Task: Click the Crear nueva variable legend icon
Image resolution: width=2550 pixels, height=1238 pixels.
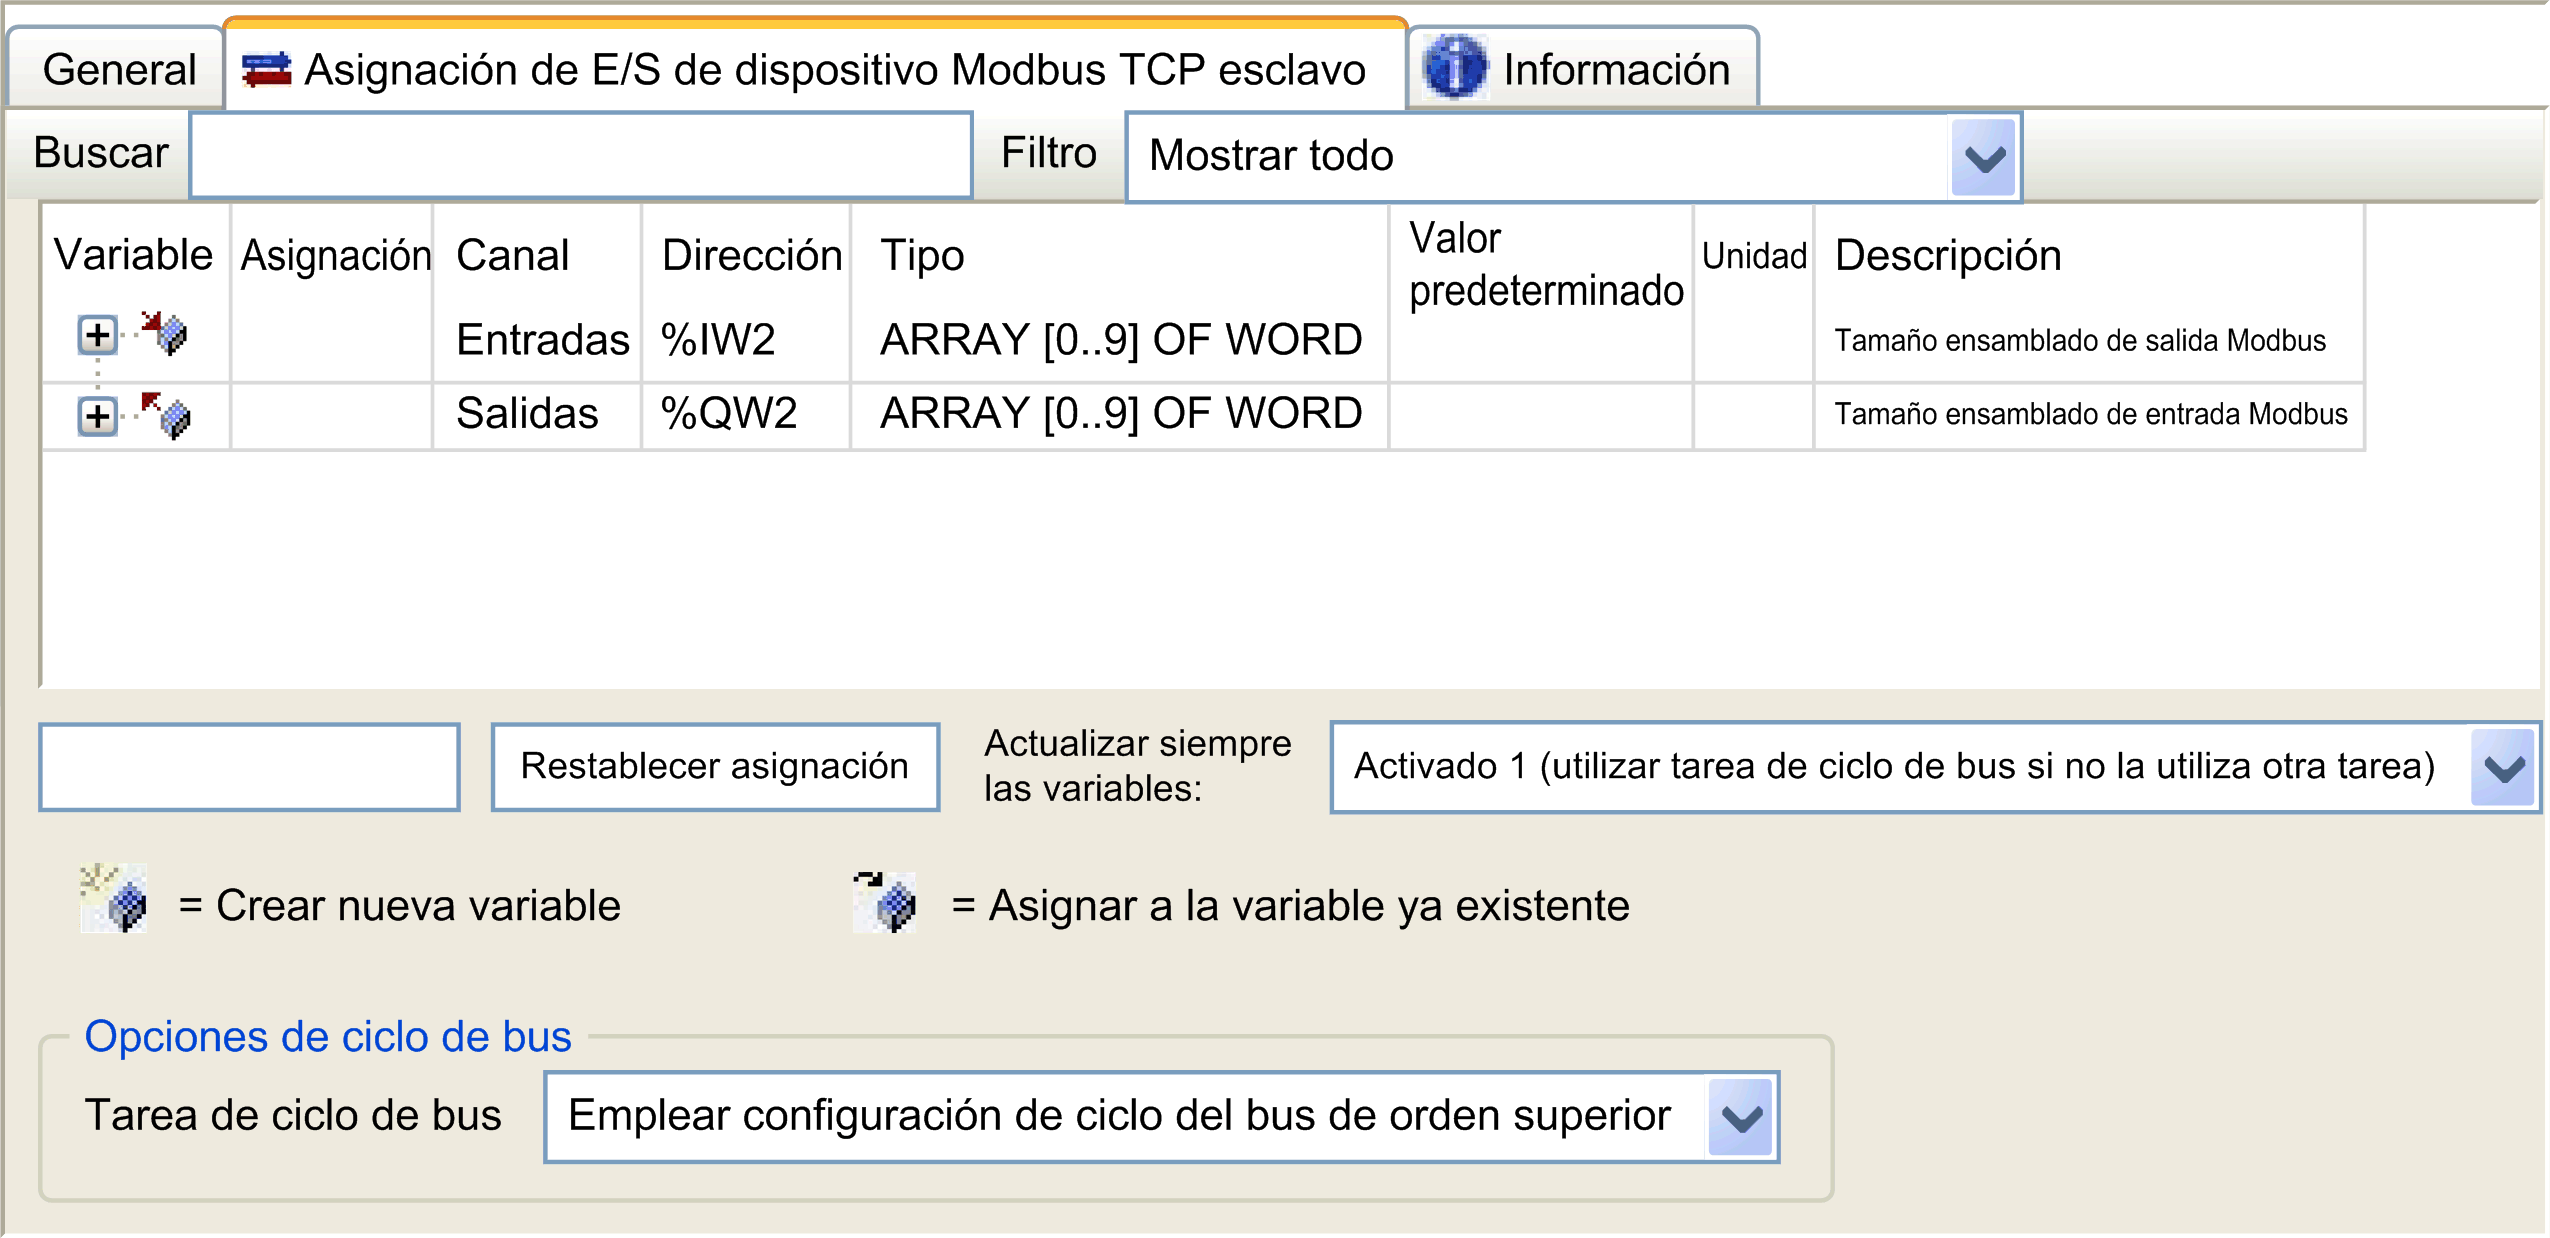Action: (x=115, y=900)
